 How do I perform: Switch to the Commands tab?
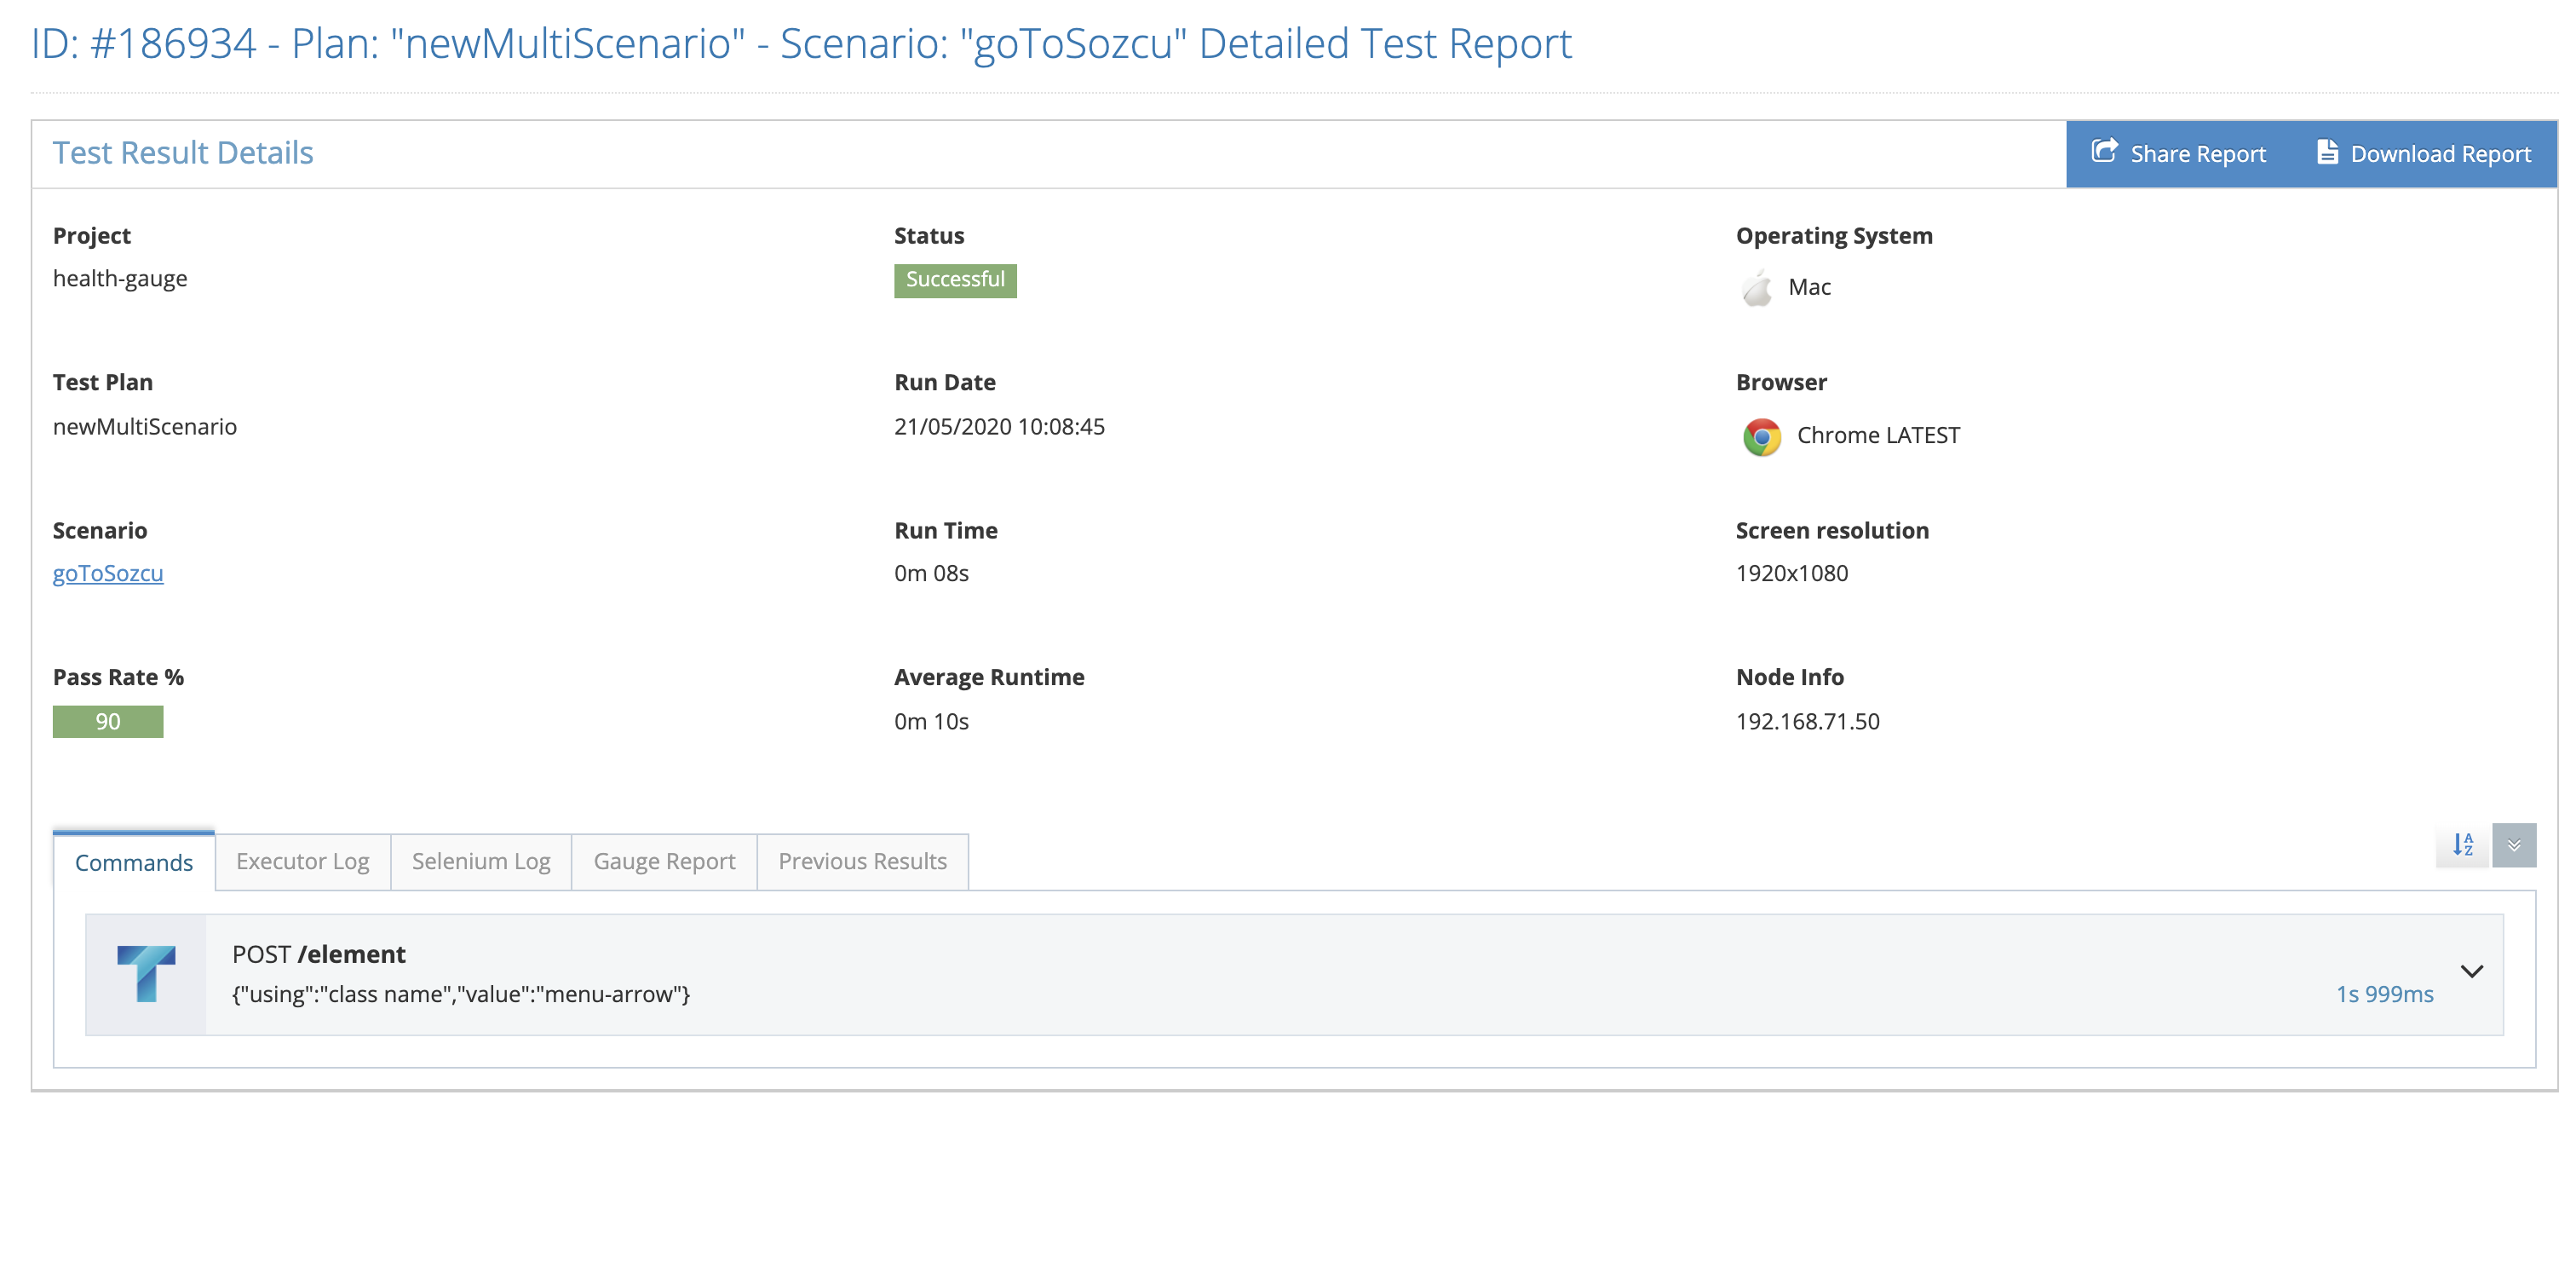point(134,862)
